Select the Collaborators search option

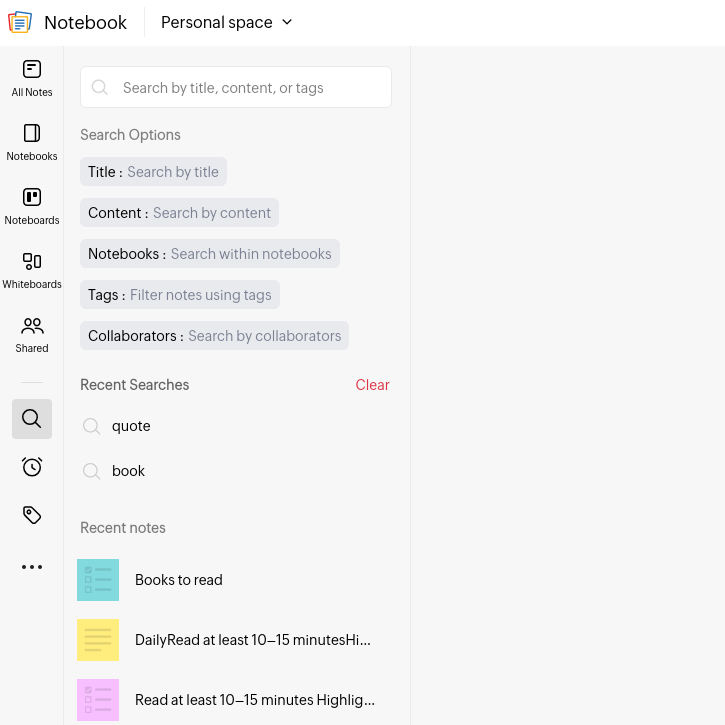(x=214, y=336)
